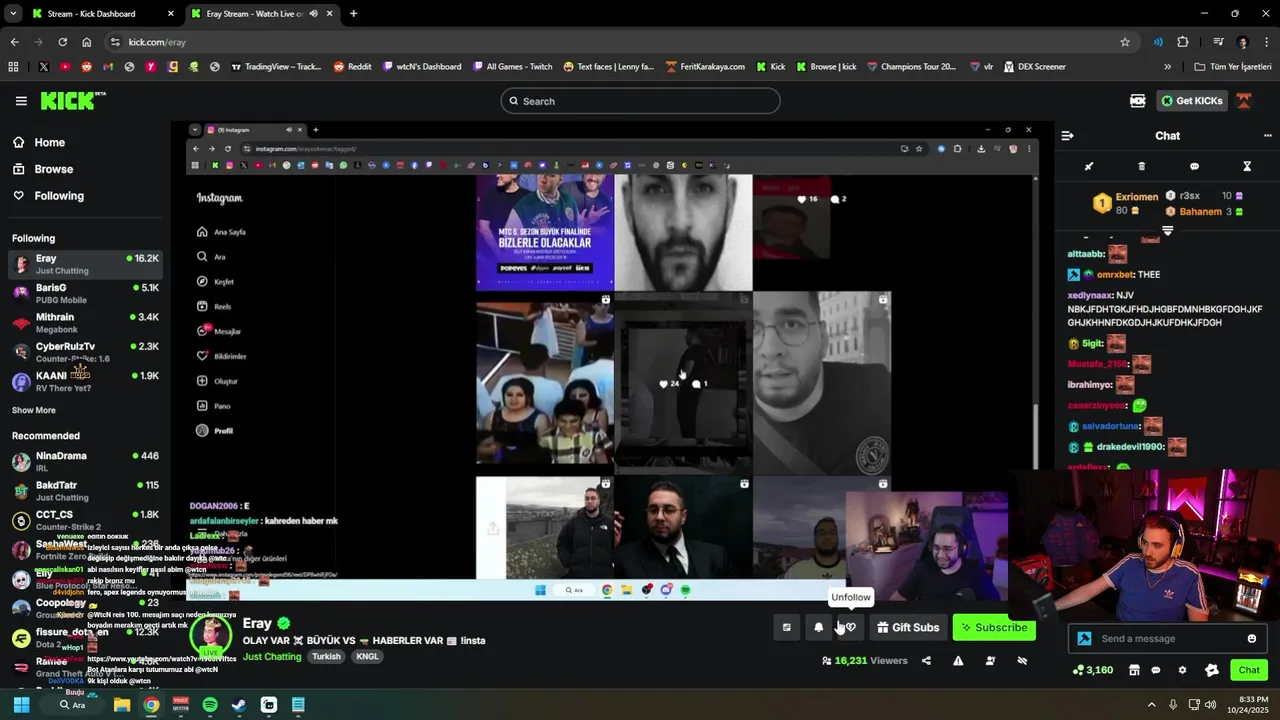Open Spotify from the taskbar
This screenshot has height=720, width=1280.
pyautogui.click(x=210, y=705)
